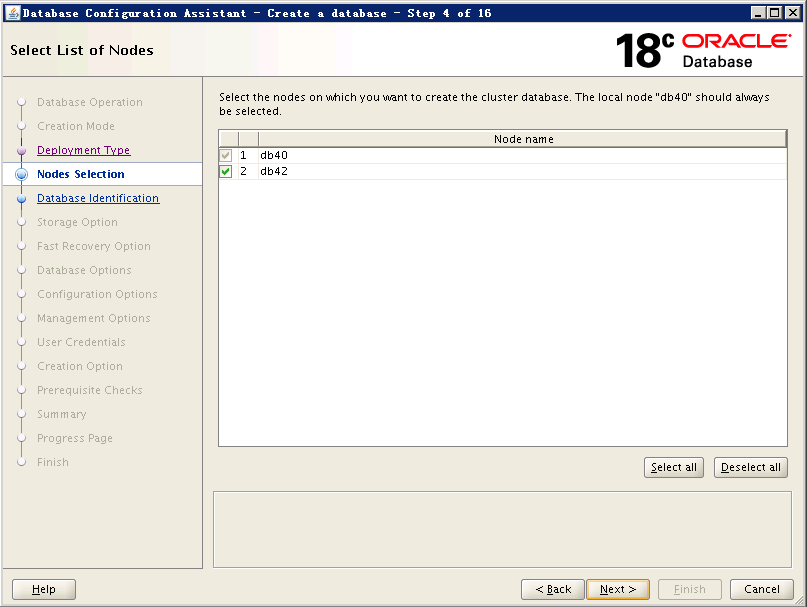Click the Database Operation step label
This screenshot has height=607, width=807.
90,102
